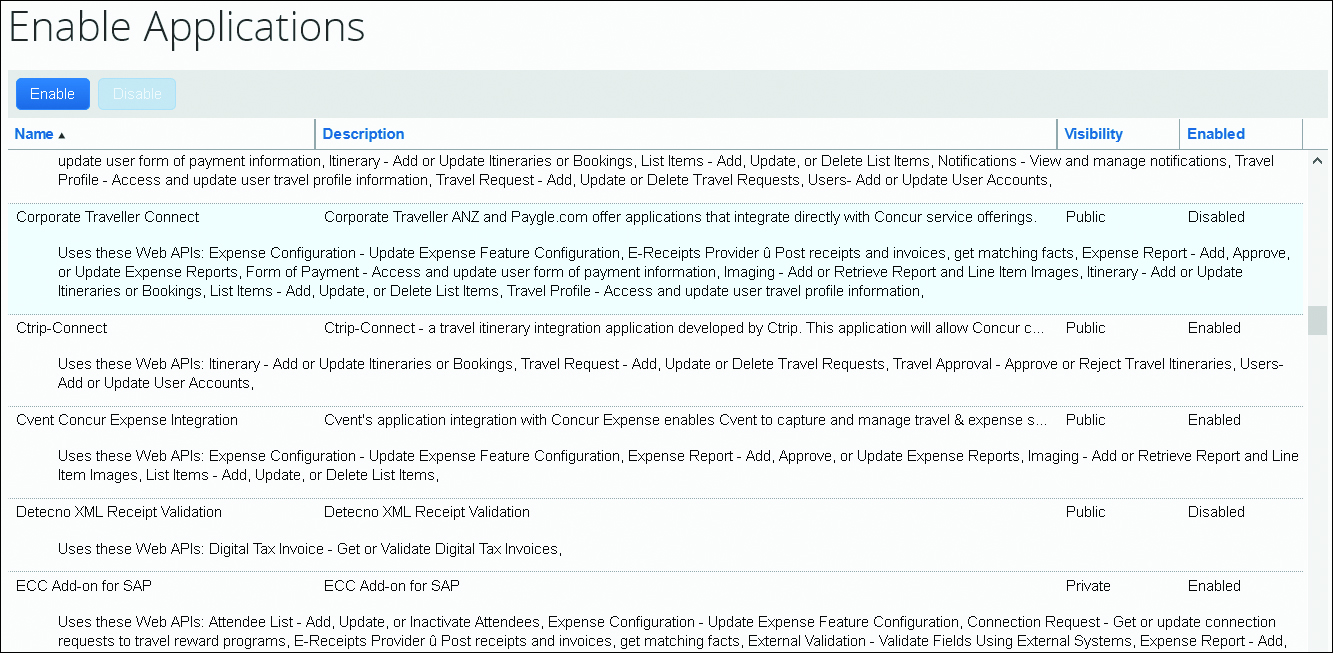
Task: Click the vertical scrollbar thumb
Action: pos(1317,321)
